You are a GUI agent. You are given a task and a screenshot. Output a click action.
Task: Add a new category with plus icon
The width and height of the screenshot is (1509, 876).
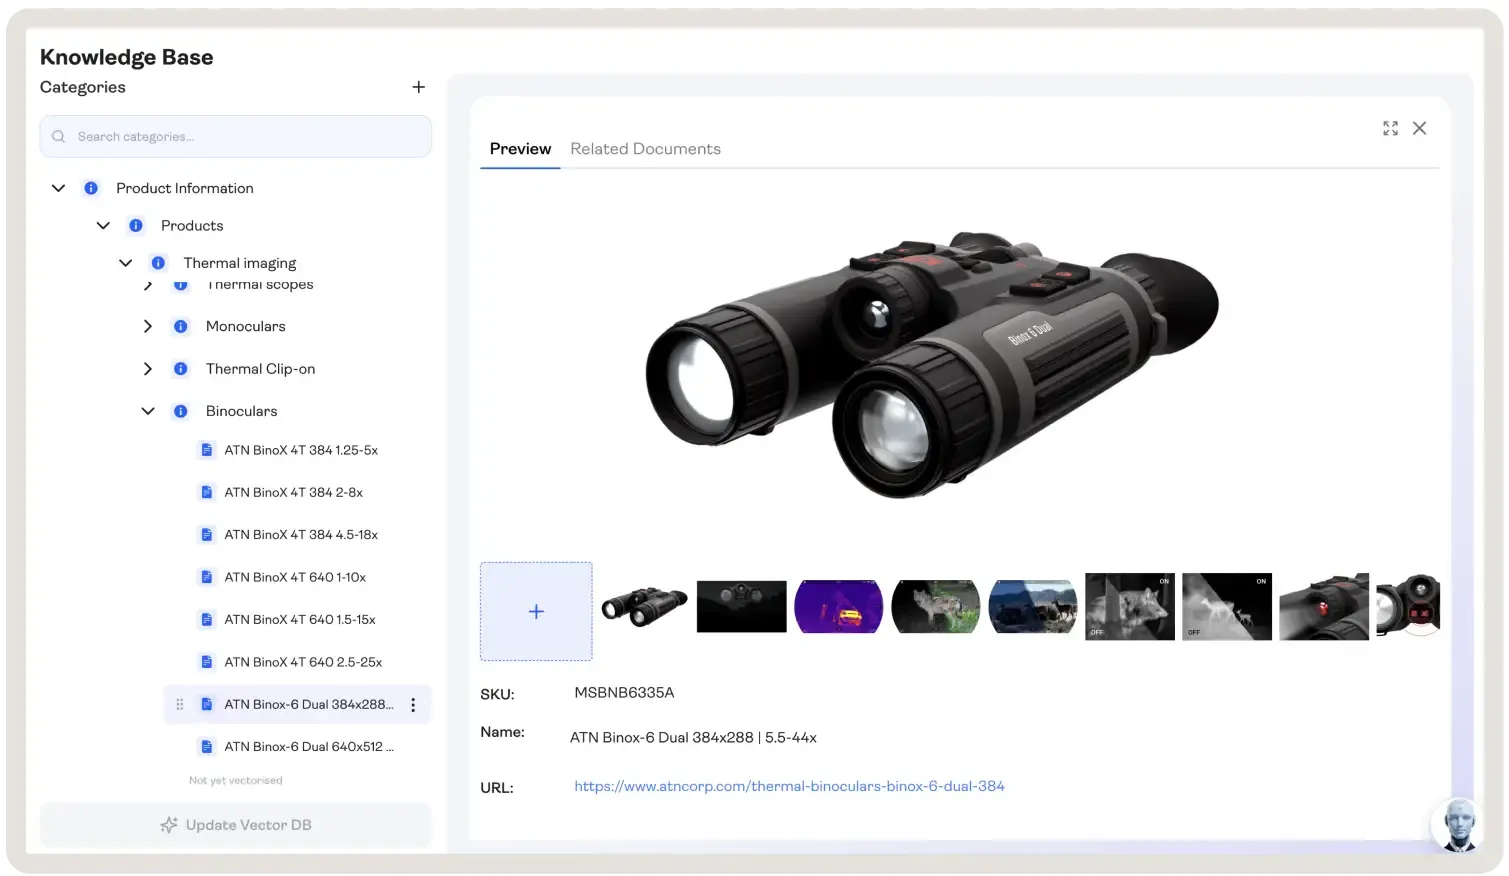(418, 87)
